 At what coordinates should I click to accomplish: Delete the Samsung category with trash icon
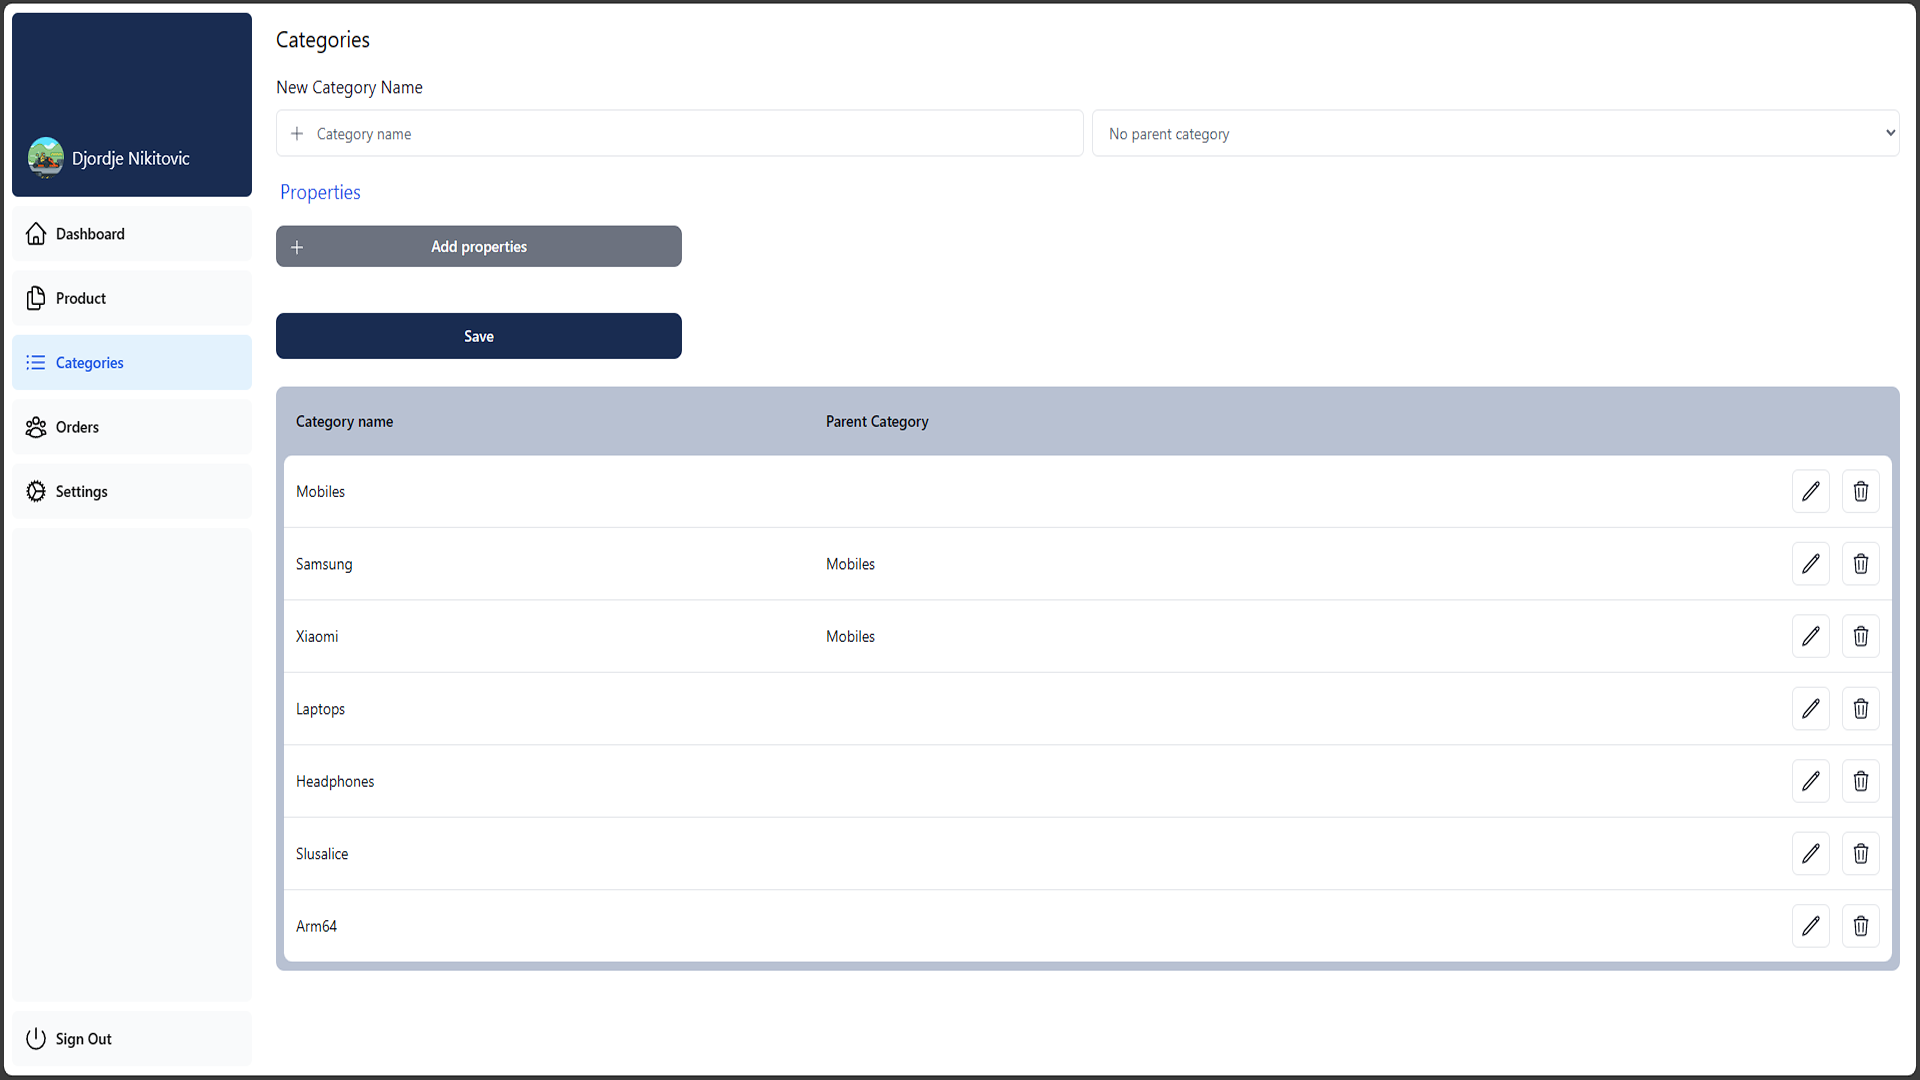(1860, 564)
